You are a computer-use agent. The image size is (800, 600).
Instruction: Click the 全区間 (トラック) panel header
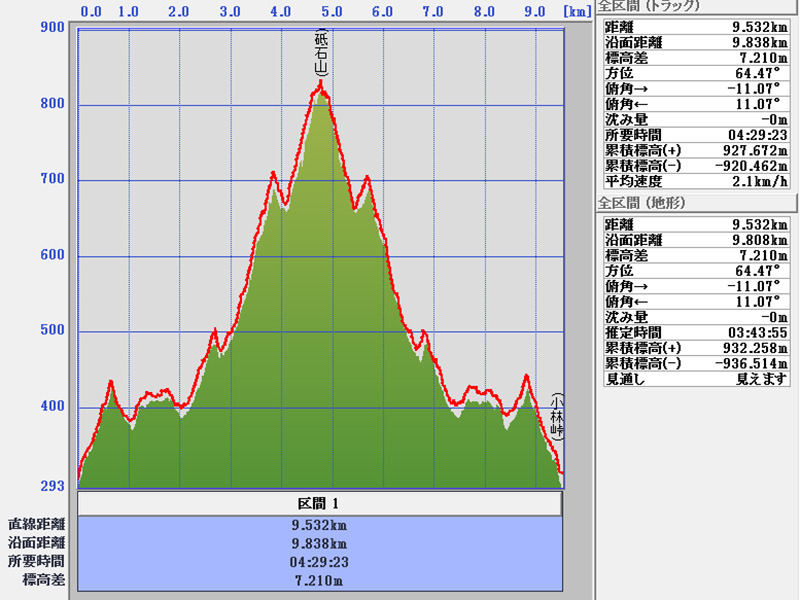pos(649,5)
